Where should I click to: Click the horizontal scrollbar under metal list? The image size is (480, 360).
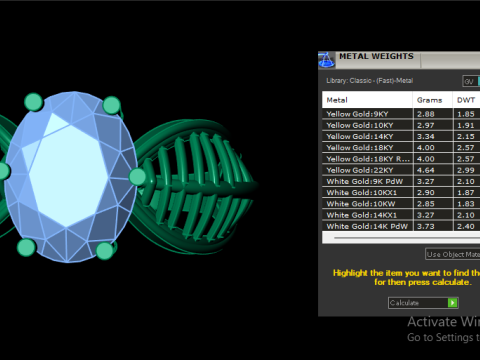tap(401, 238)
